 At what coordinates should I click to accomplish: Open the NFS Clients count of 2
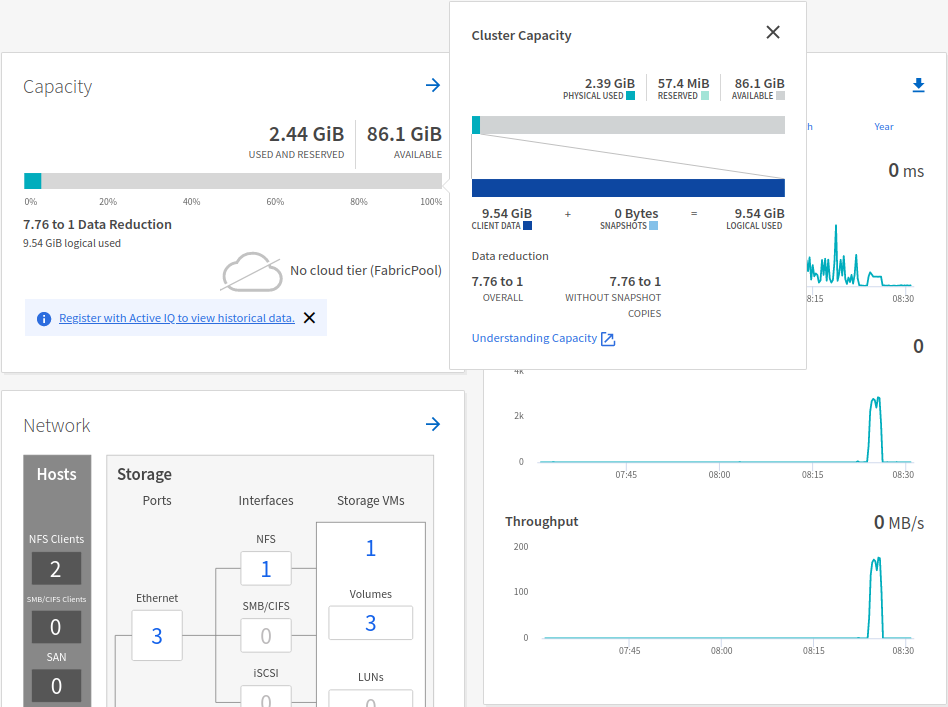tap(56, 569)
